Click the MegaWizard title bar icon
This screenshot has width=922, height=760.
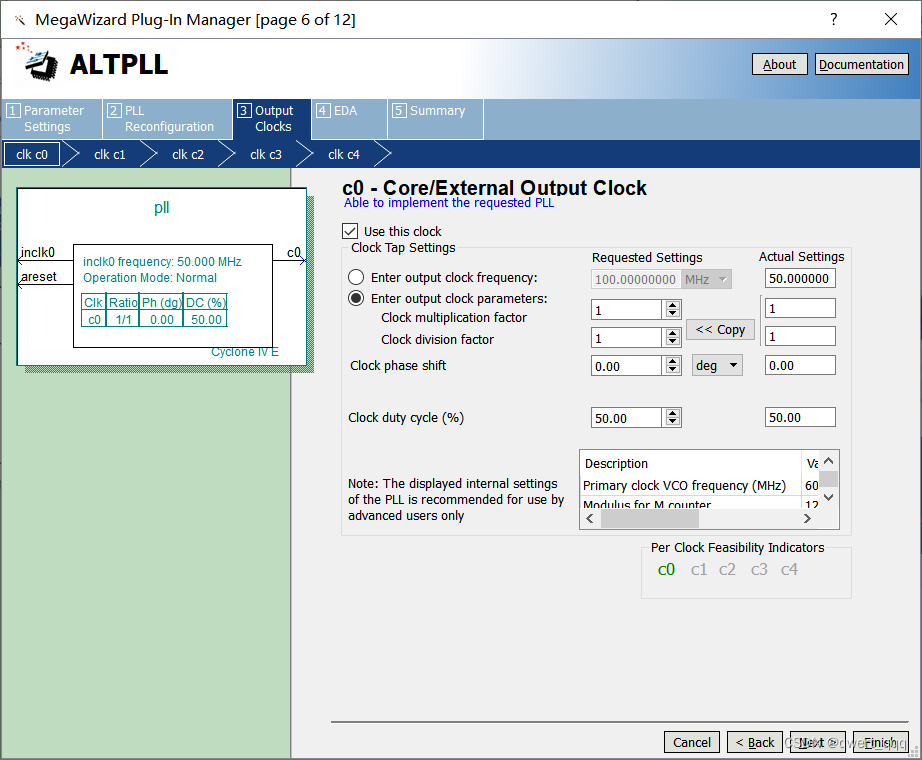pyautogui.click(x=20, y=20)
